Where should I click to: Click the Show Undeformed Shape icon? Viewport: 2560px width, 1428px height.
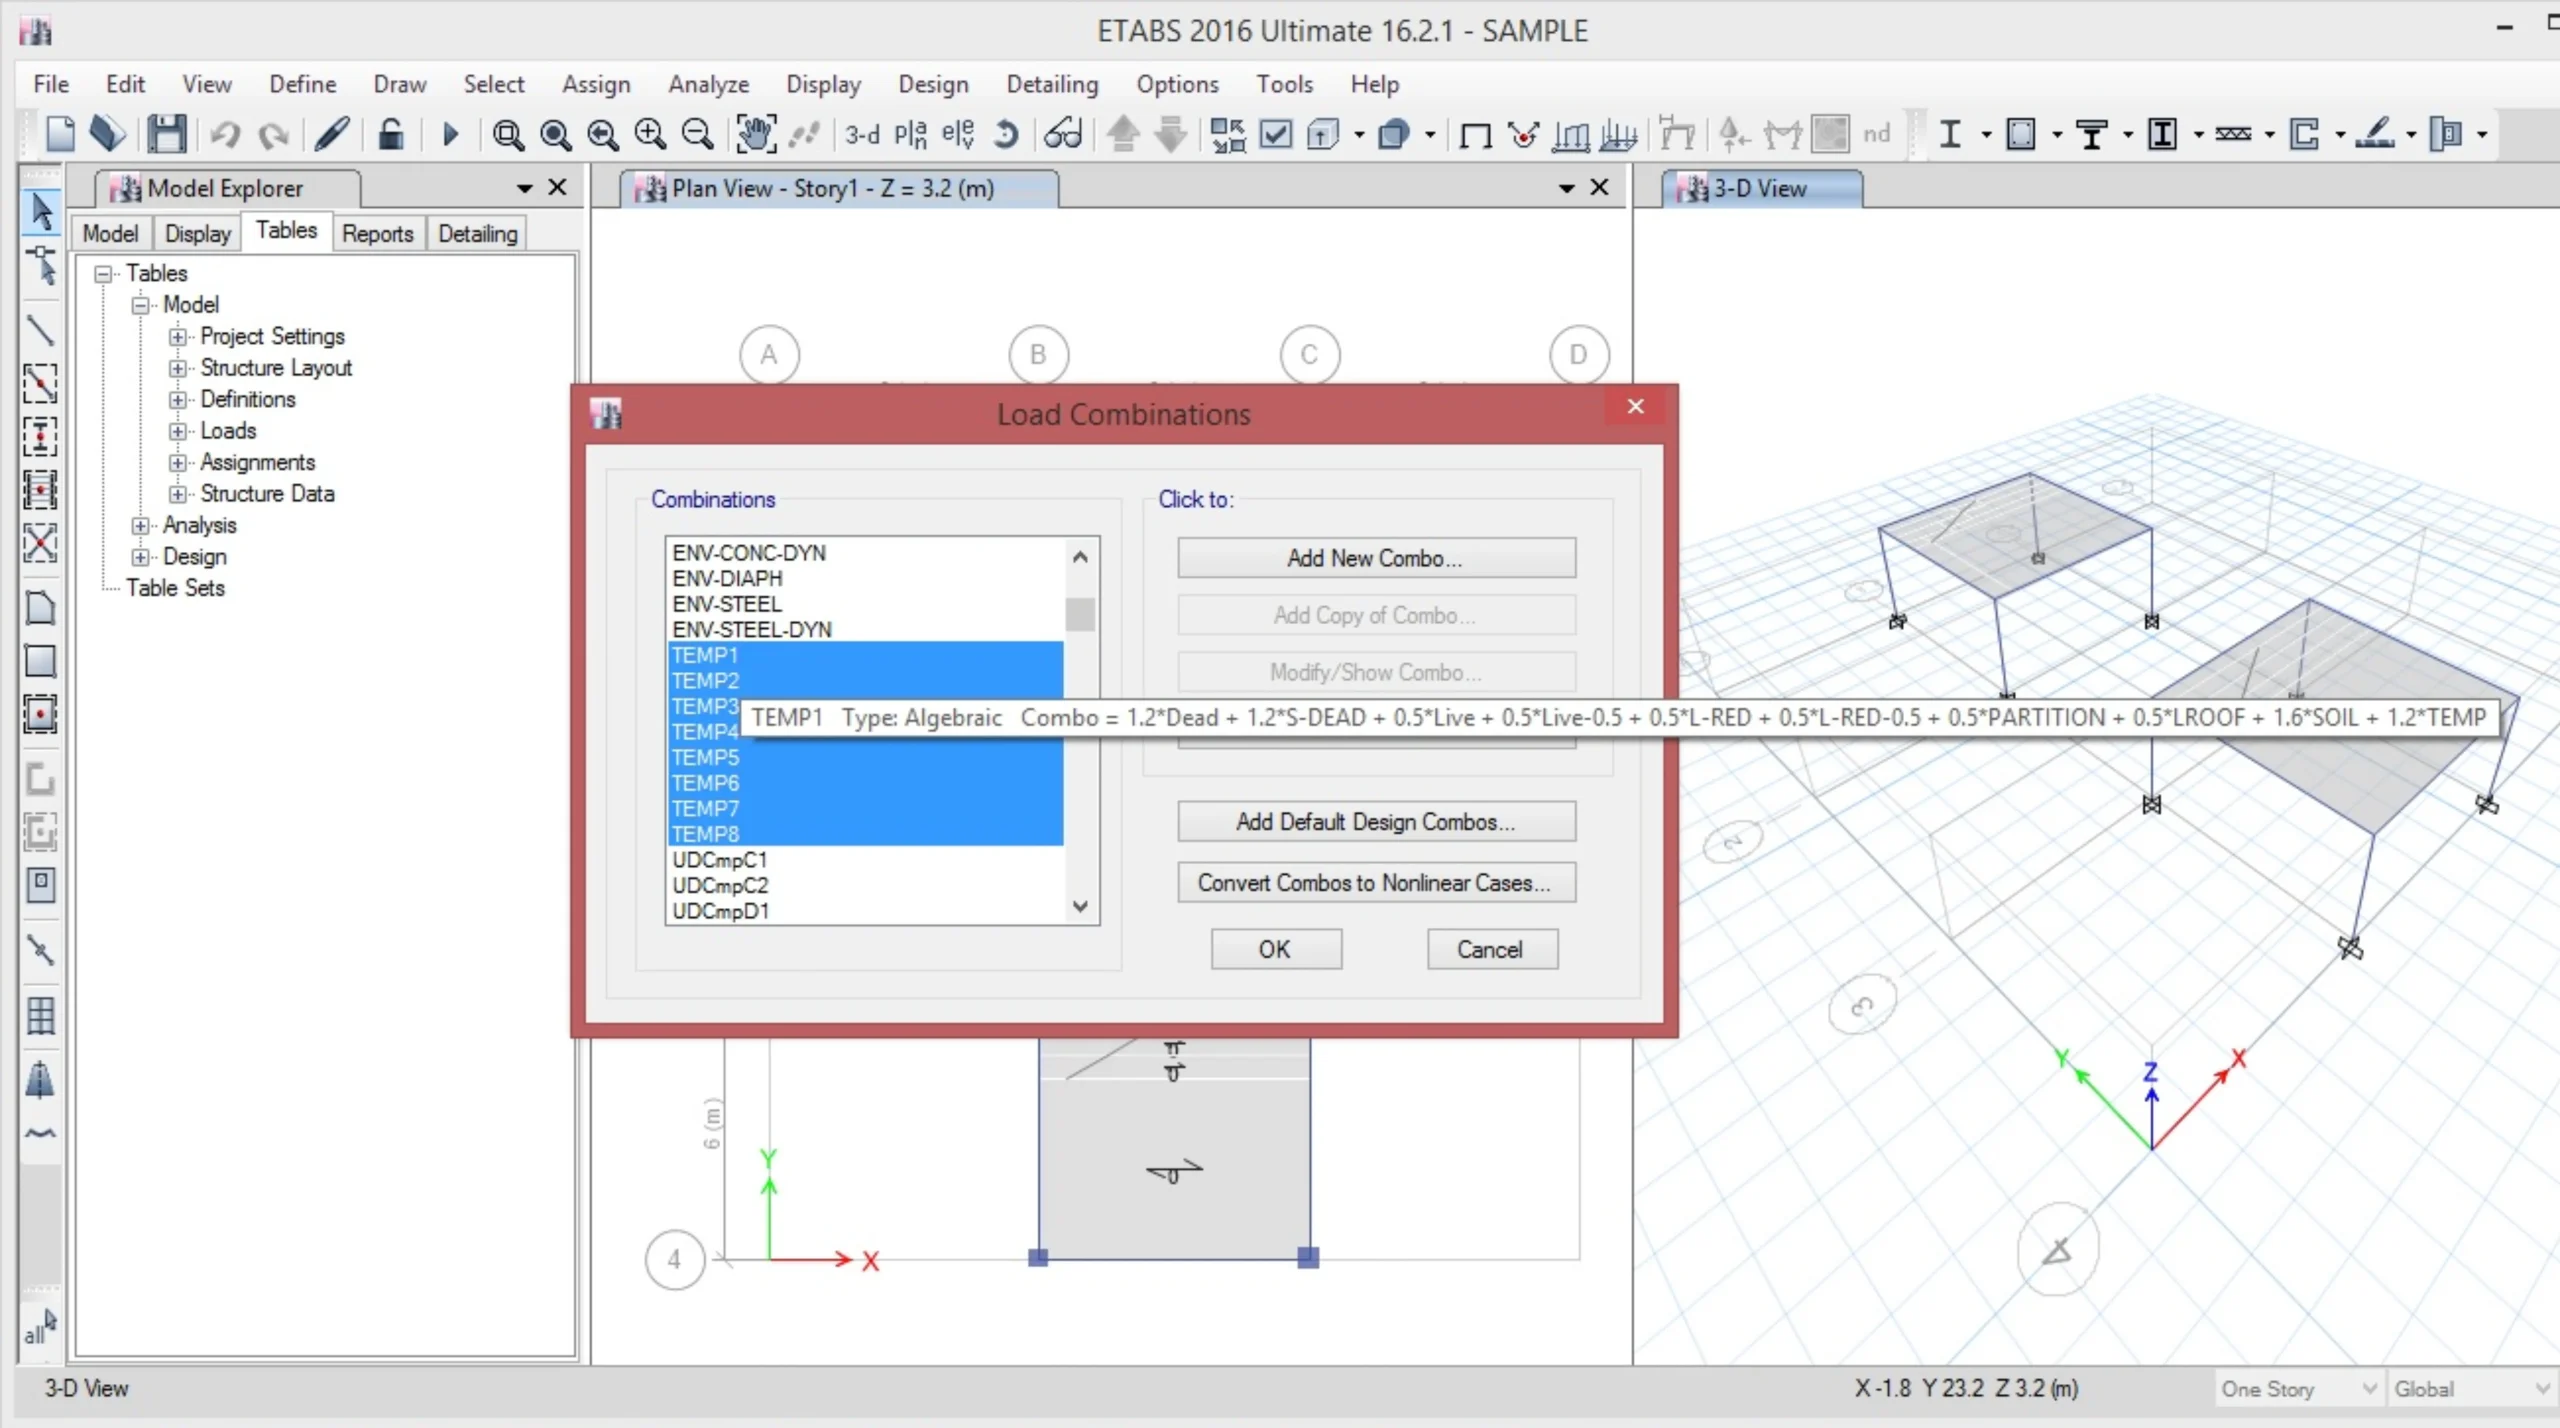click(x=1475, y=134)
